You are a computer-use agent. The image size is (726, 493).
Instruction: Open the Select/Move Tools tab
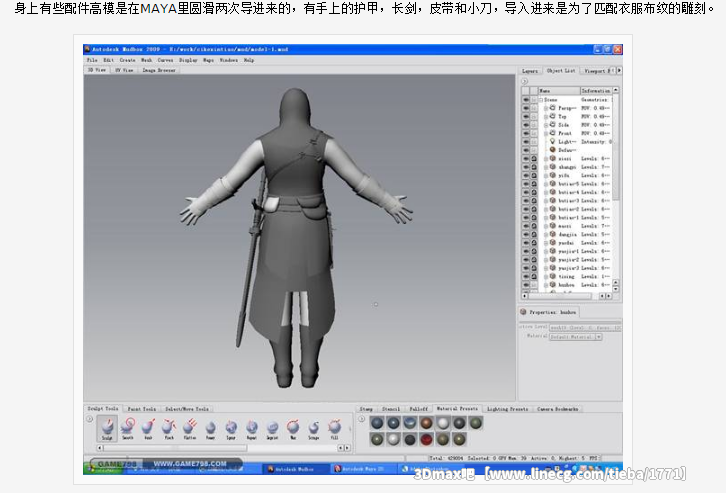[187, 409]
